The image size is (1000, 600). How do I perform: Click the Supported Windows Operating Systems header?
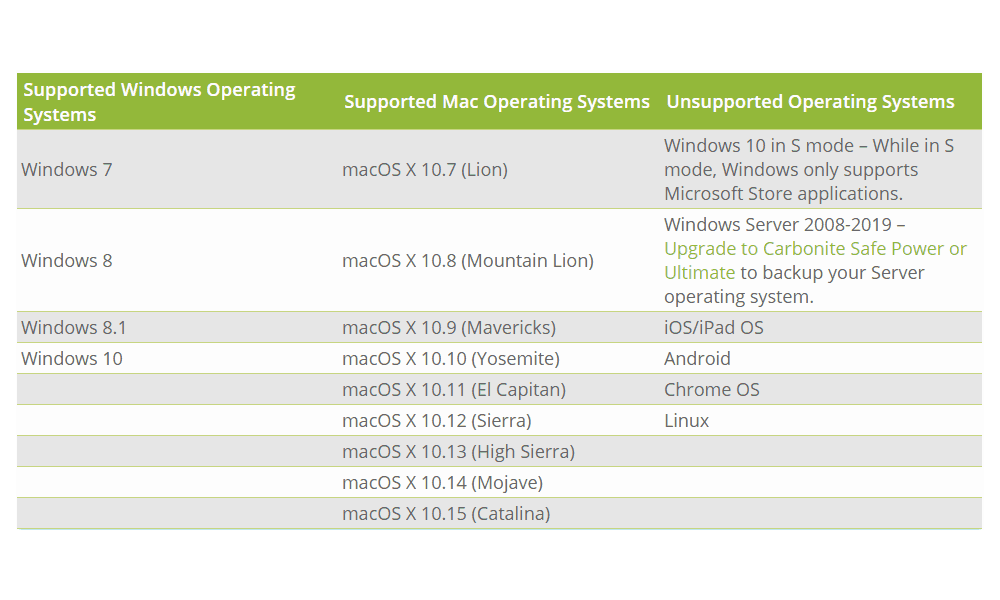159,102
